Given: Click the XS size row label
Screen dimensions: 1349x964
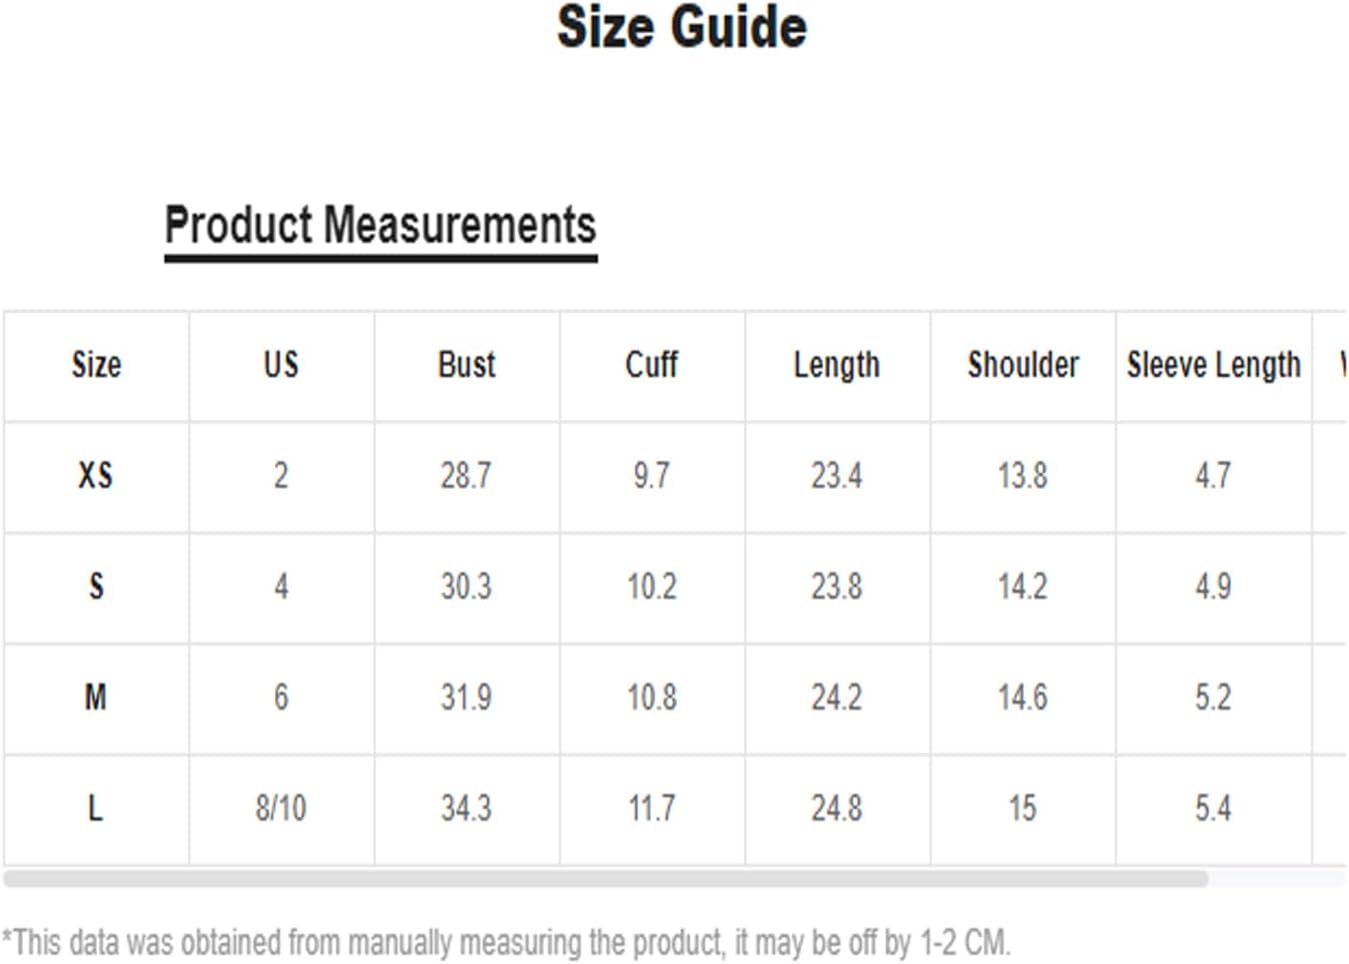Looking at the screenshot, I should 96,475.
